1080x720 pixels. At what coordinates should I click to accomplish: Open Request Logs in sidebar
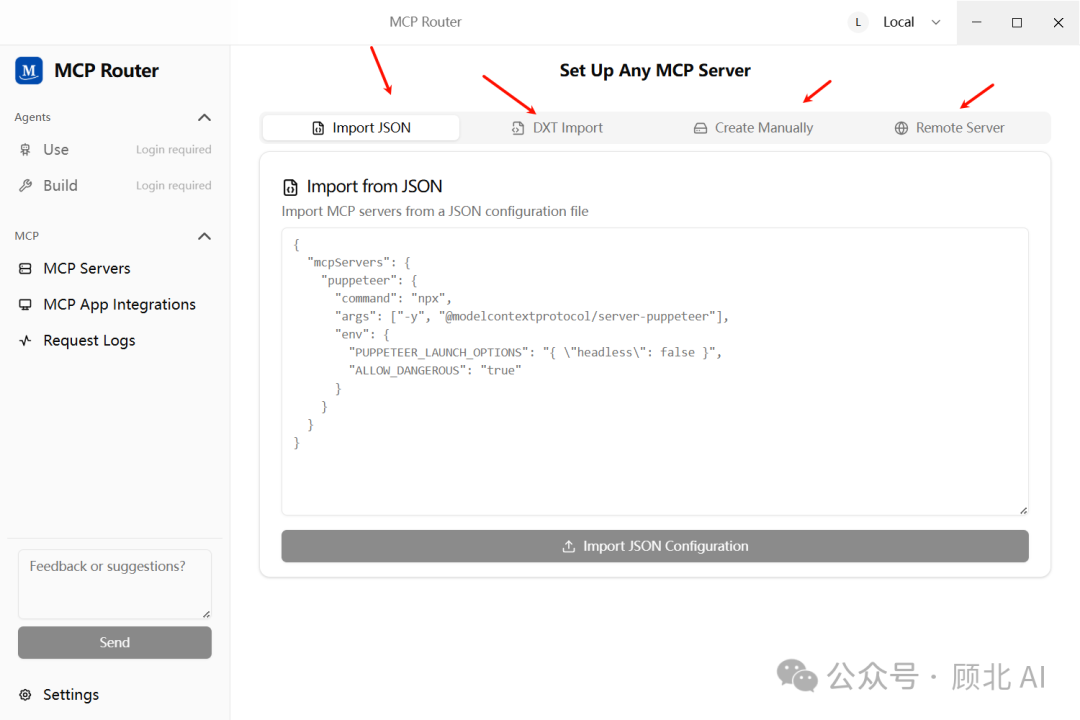click(89, 341)
